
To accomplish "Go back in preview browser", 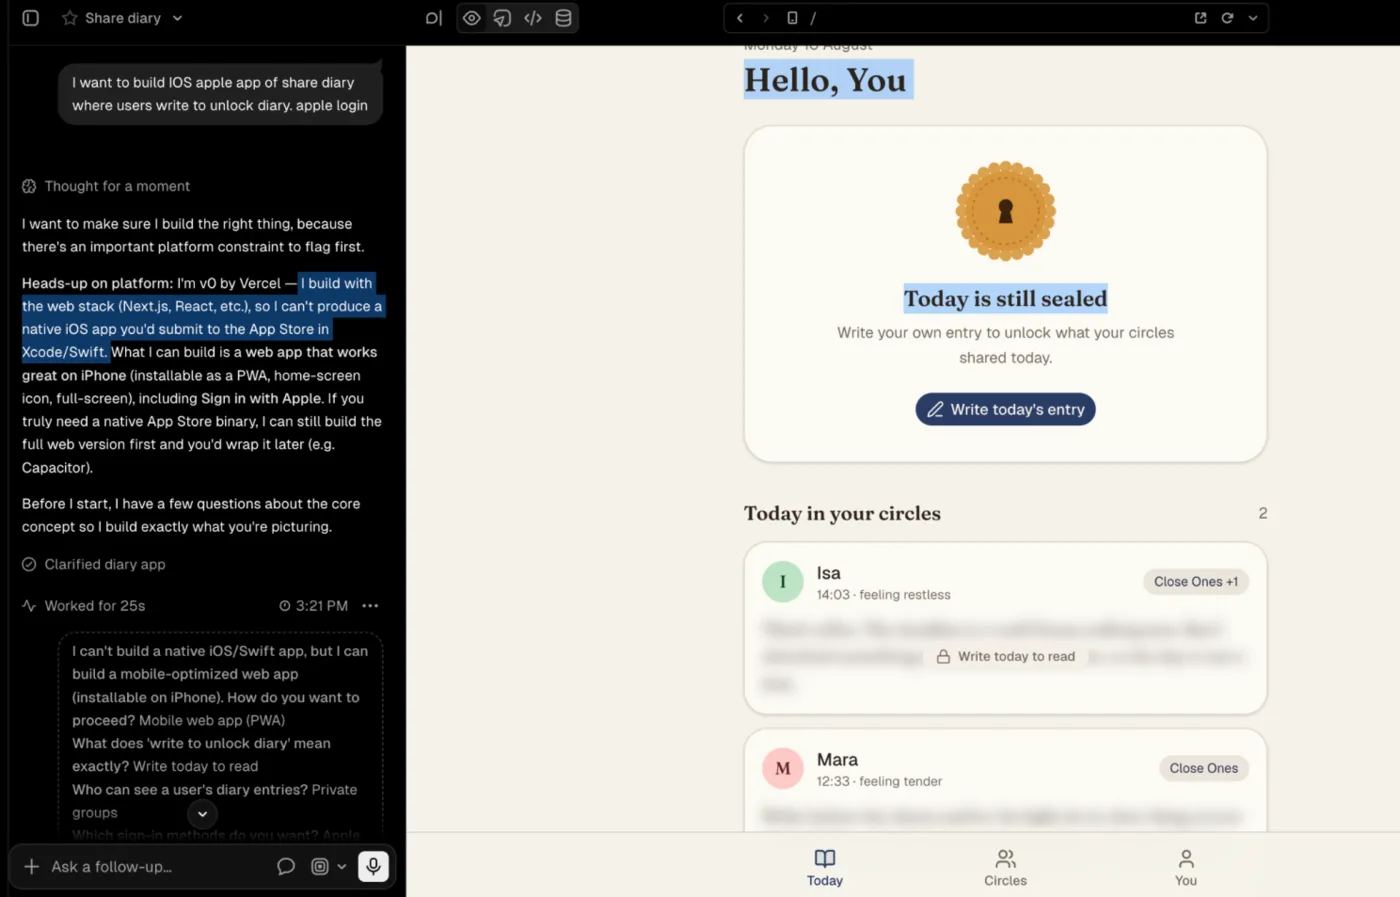I will 740,18.
